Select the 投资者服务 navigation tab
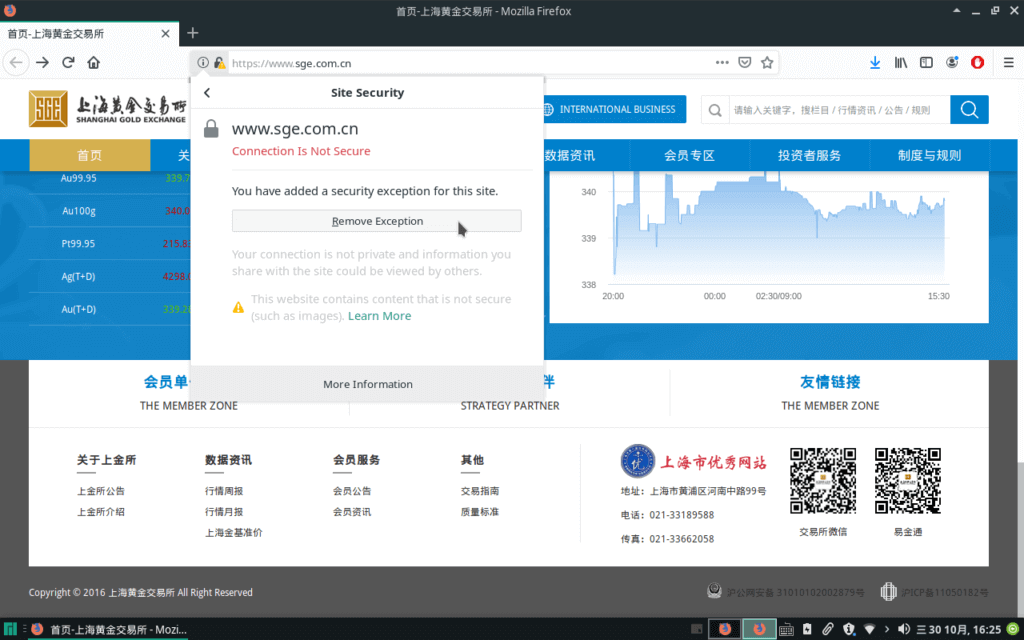The width and height of the screenshot is (1024, 640). [x=809, y=156]
